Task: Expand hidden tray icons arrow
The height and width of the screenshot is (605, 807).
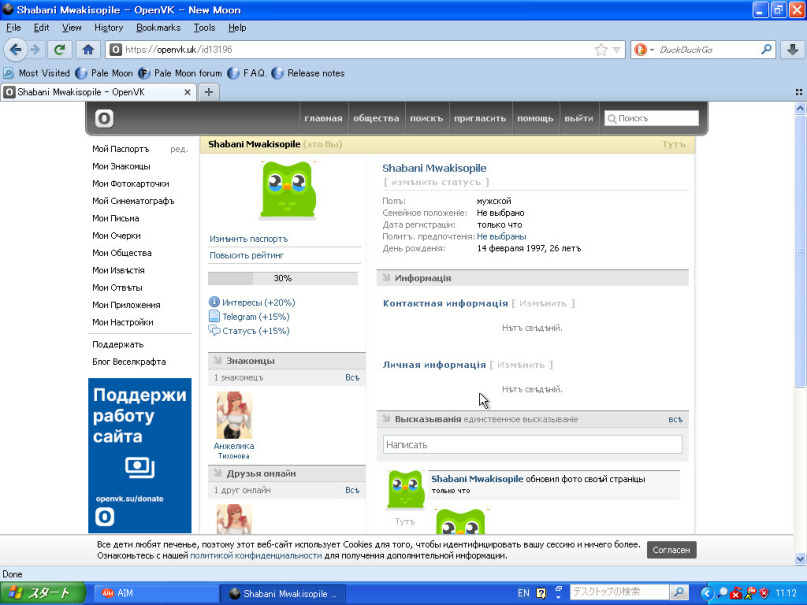Action: coord(706,593)
